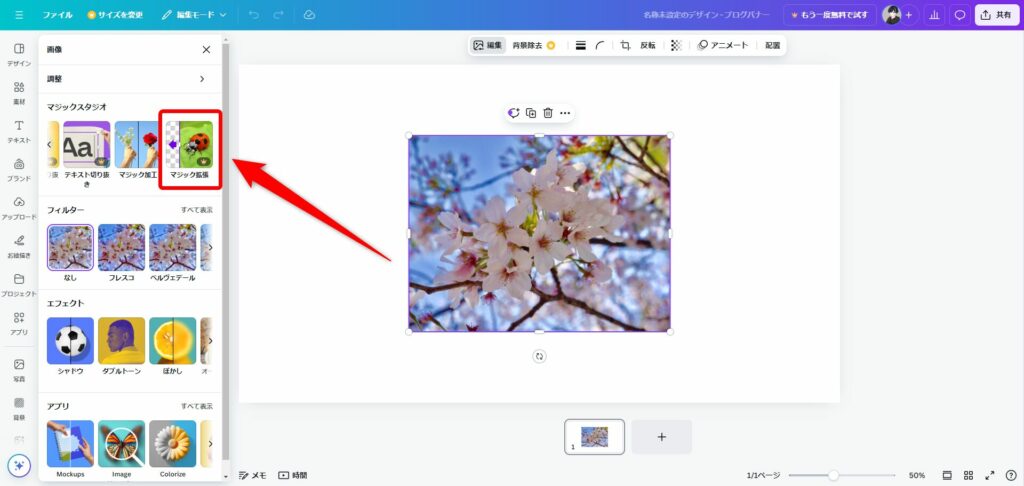
Task: Show all apps with すべて表示
Action: (x=197, y=406)
